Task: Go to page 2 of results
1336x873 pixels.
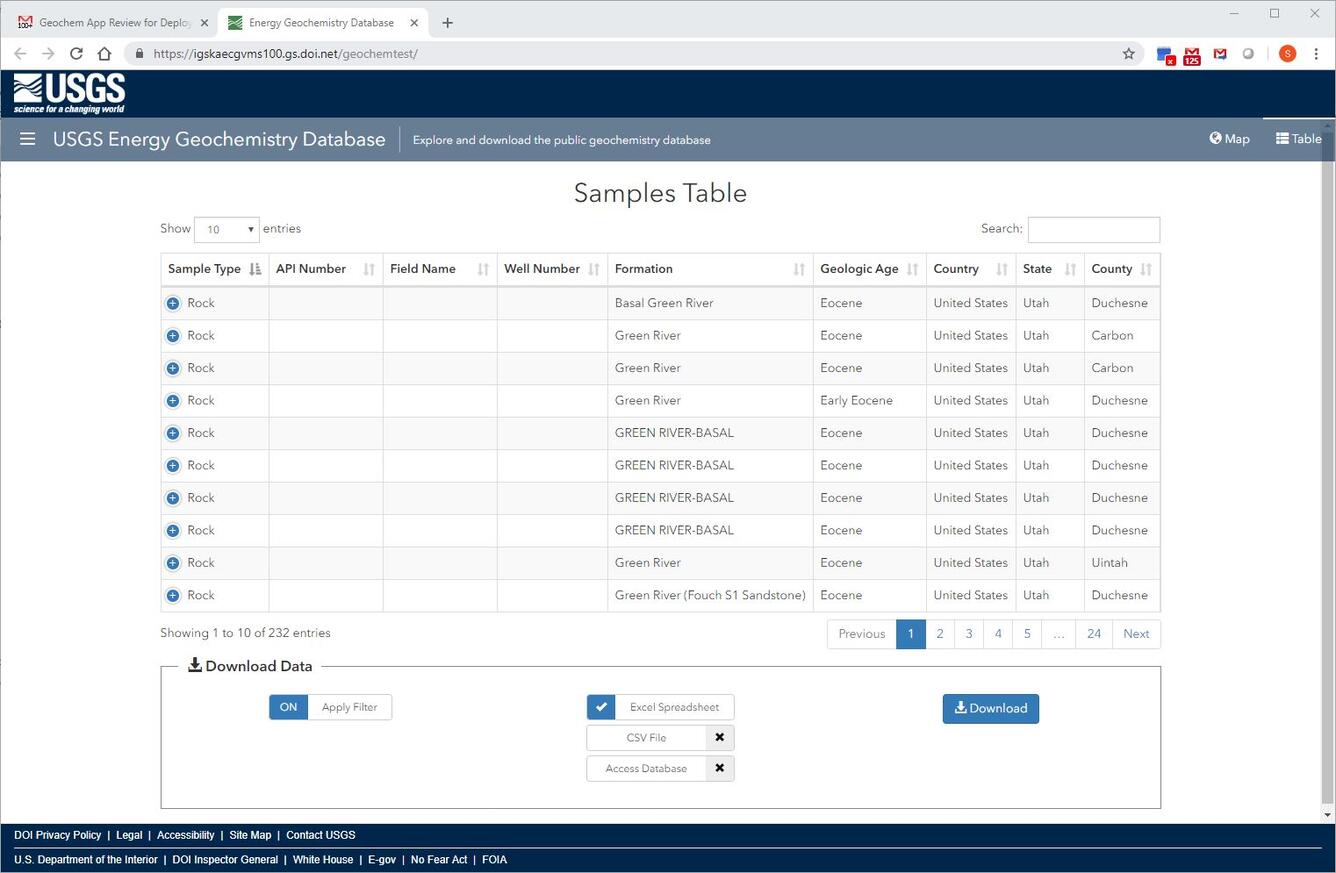Action: pos(940,634)
